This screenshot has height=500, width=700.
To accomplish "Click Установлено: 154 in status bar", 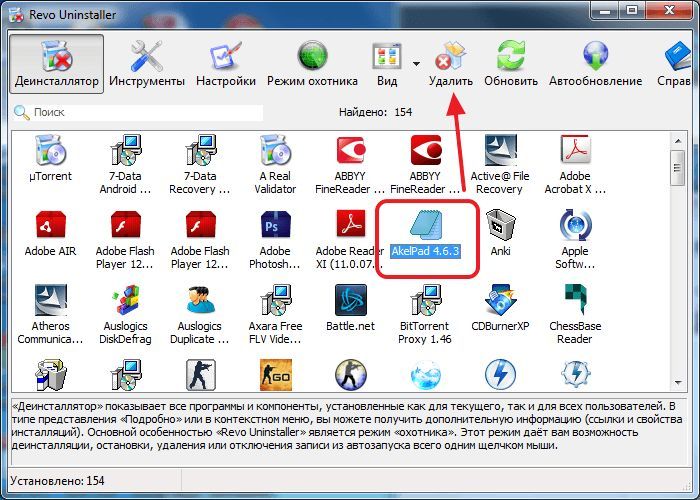I will pyautogui.click(x=57, y=481).
